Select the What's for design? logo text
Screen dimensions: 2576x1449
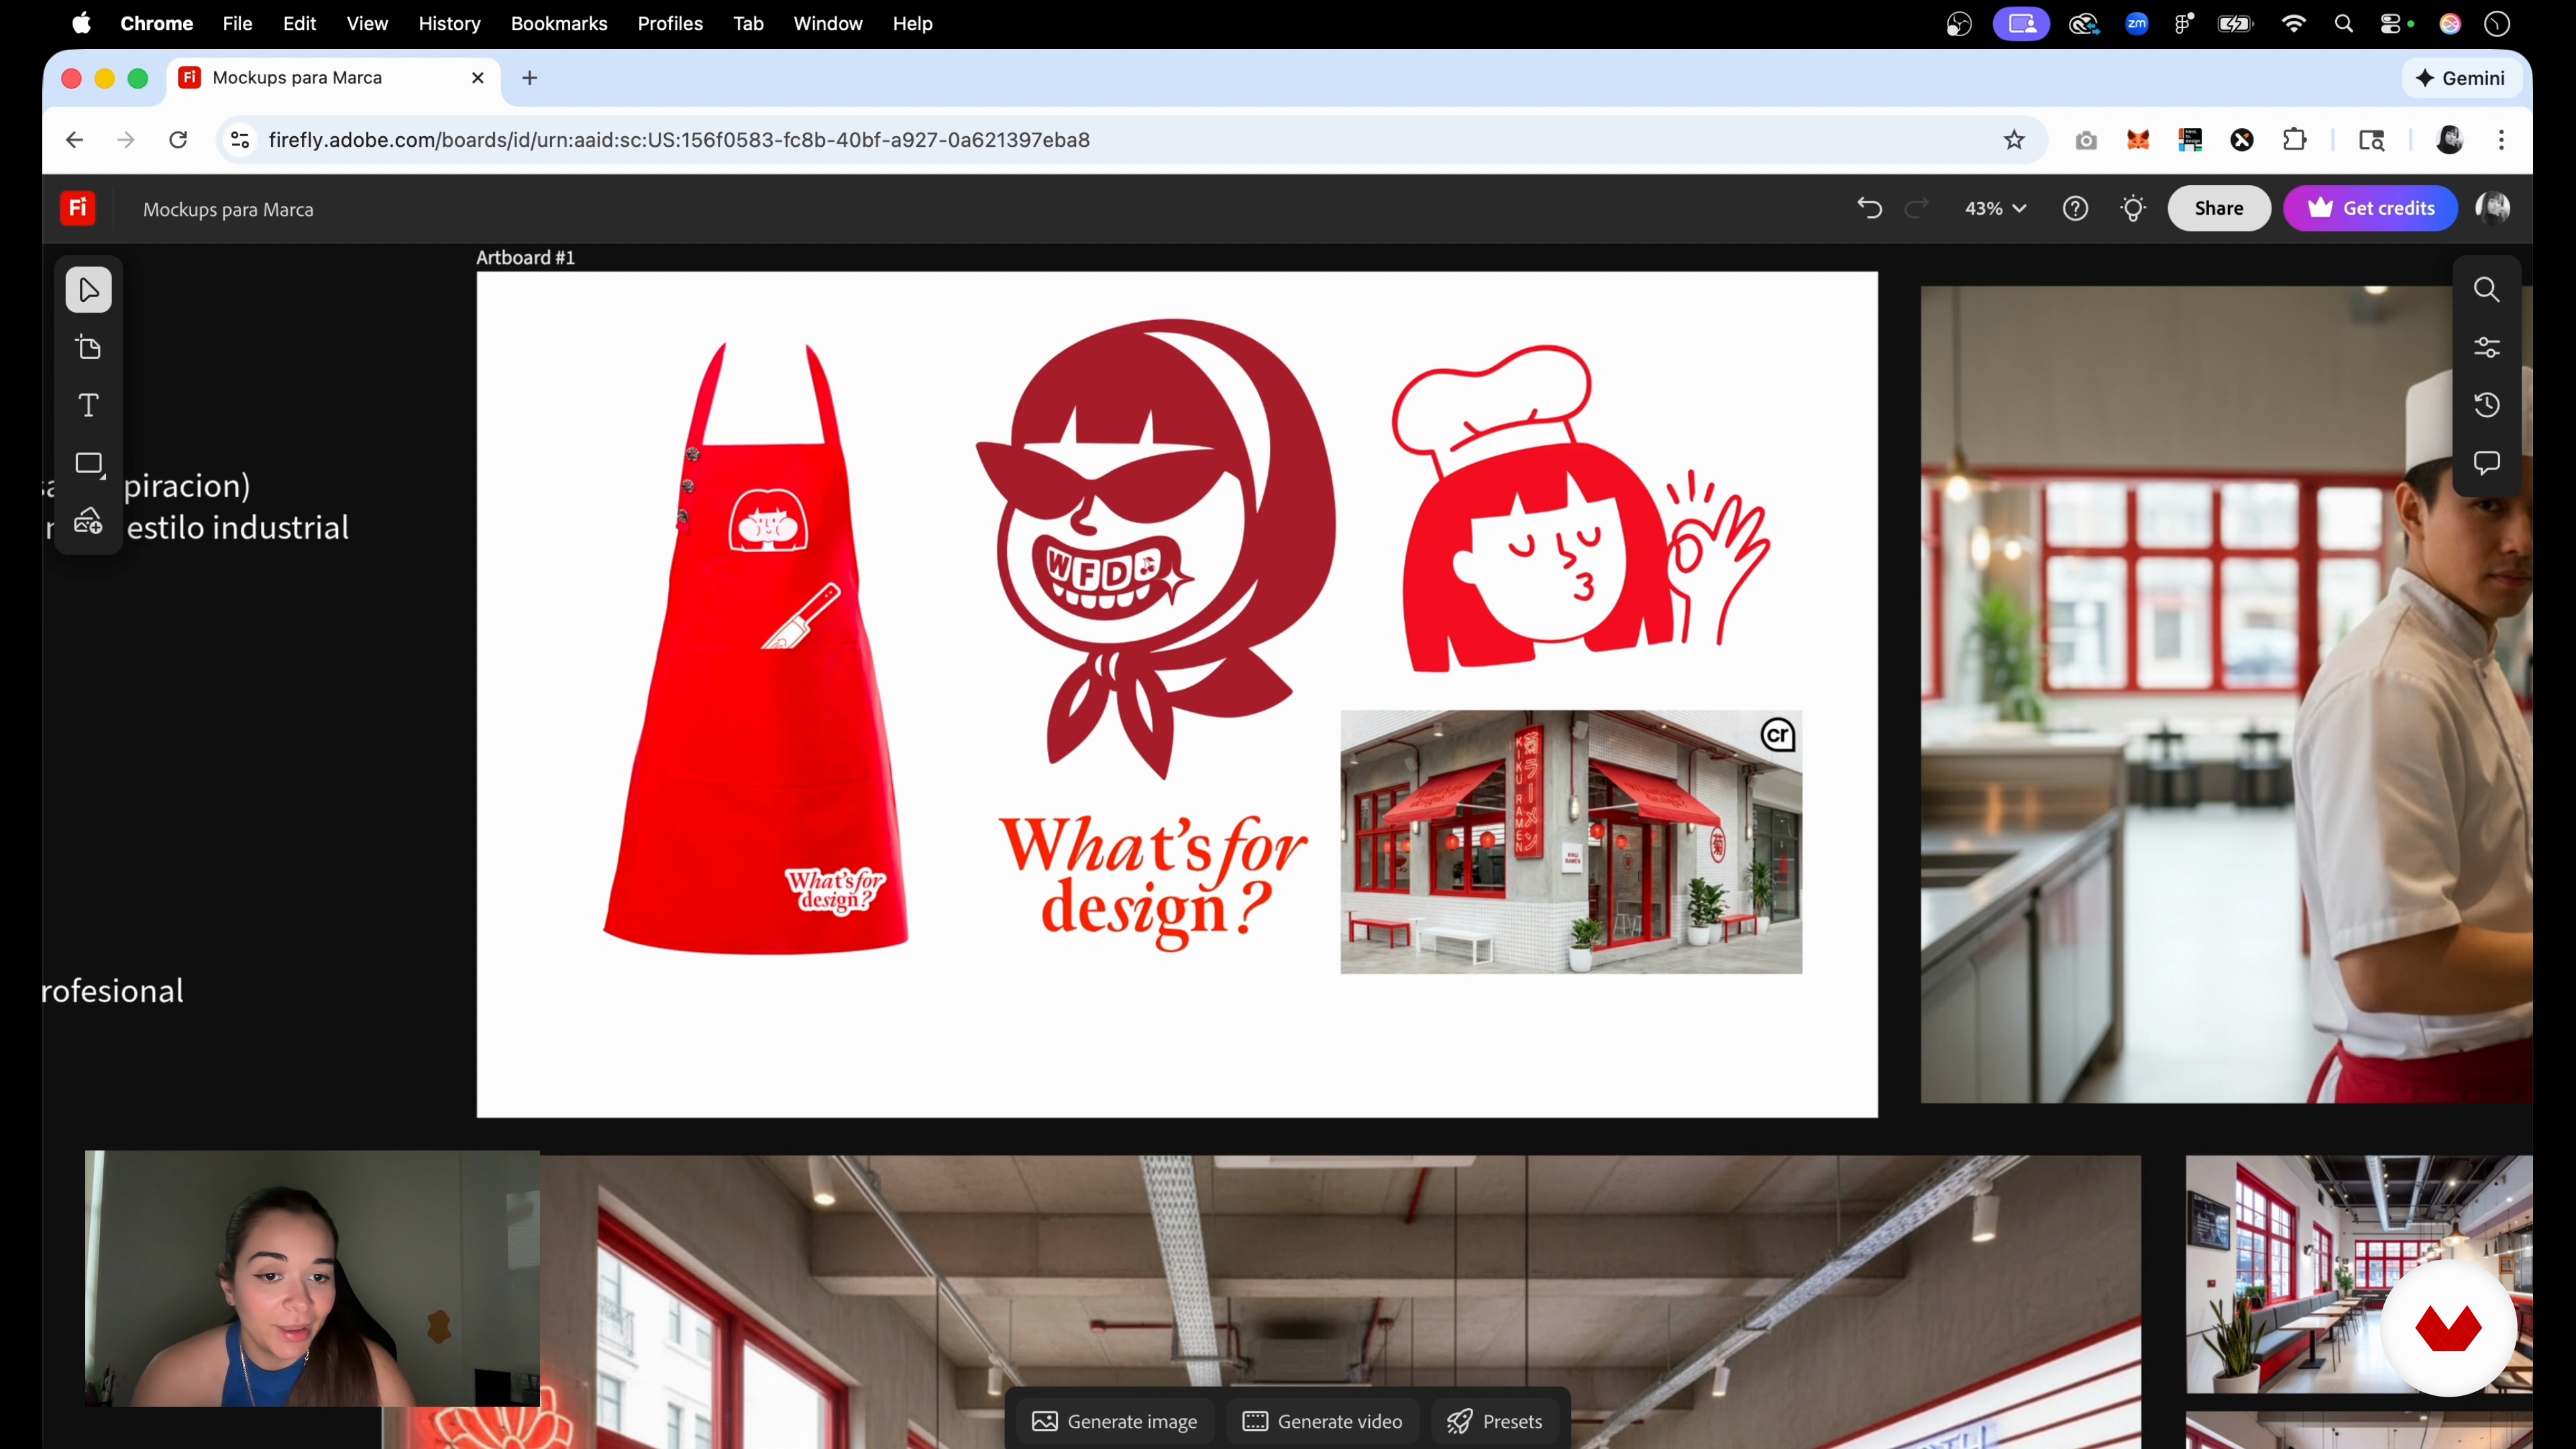pos(1152,882)
